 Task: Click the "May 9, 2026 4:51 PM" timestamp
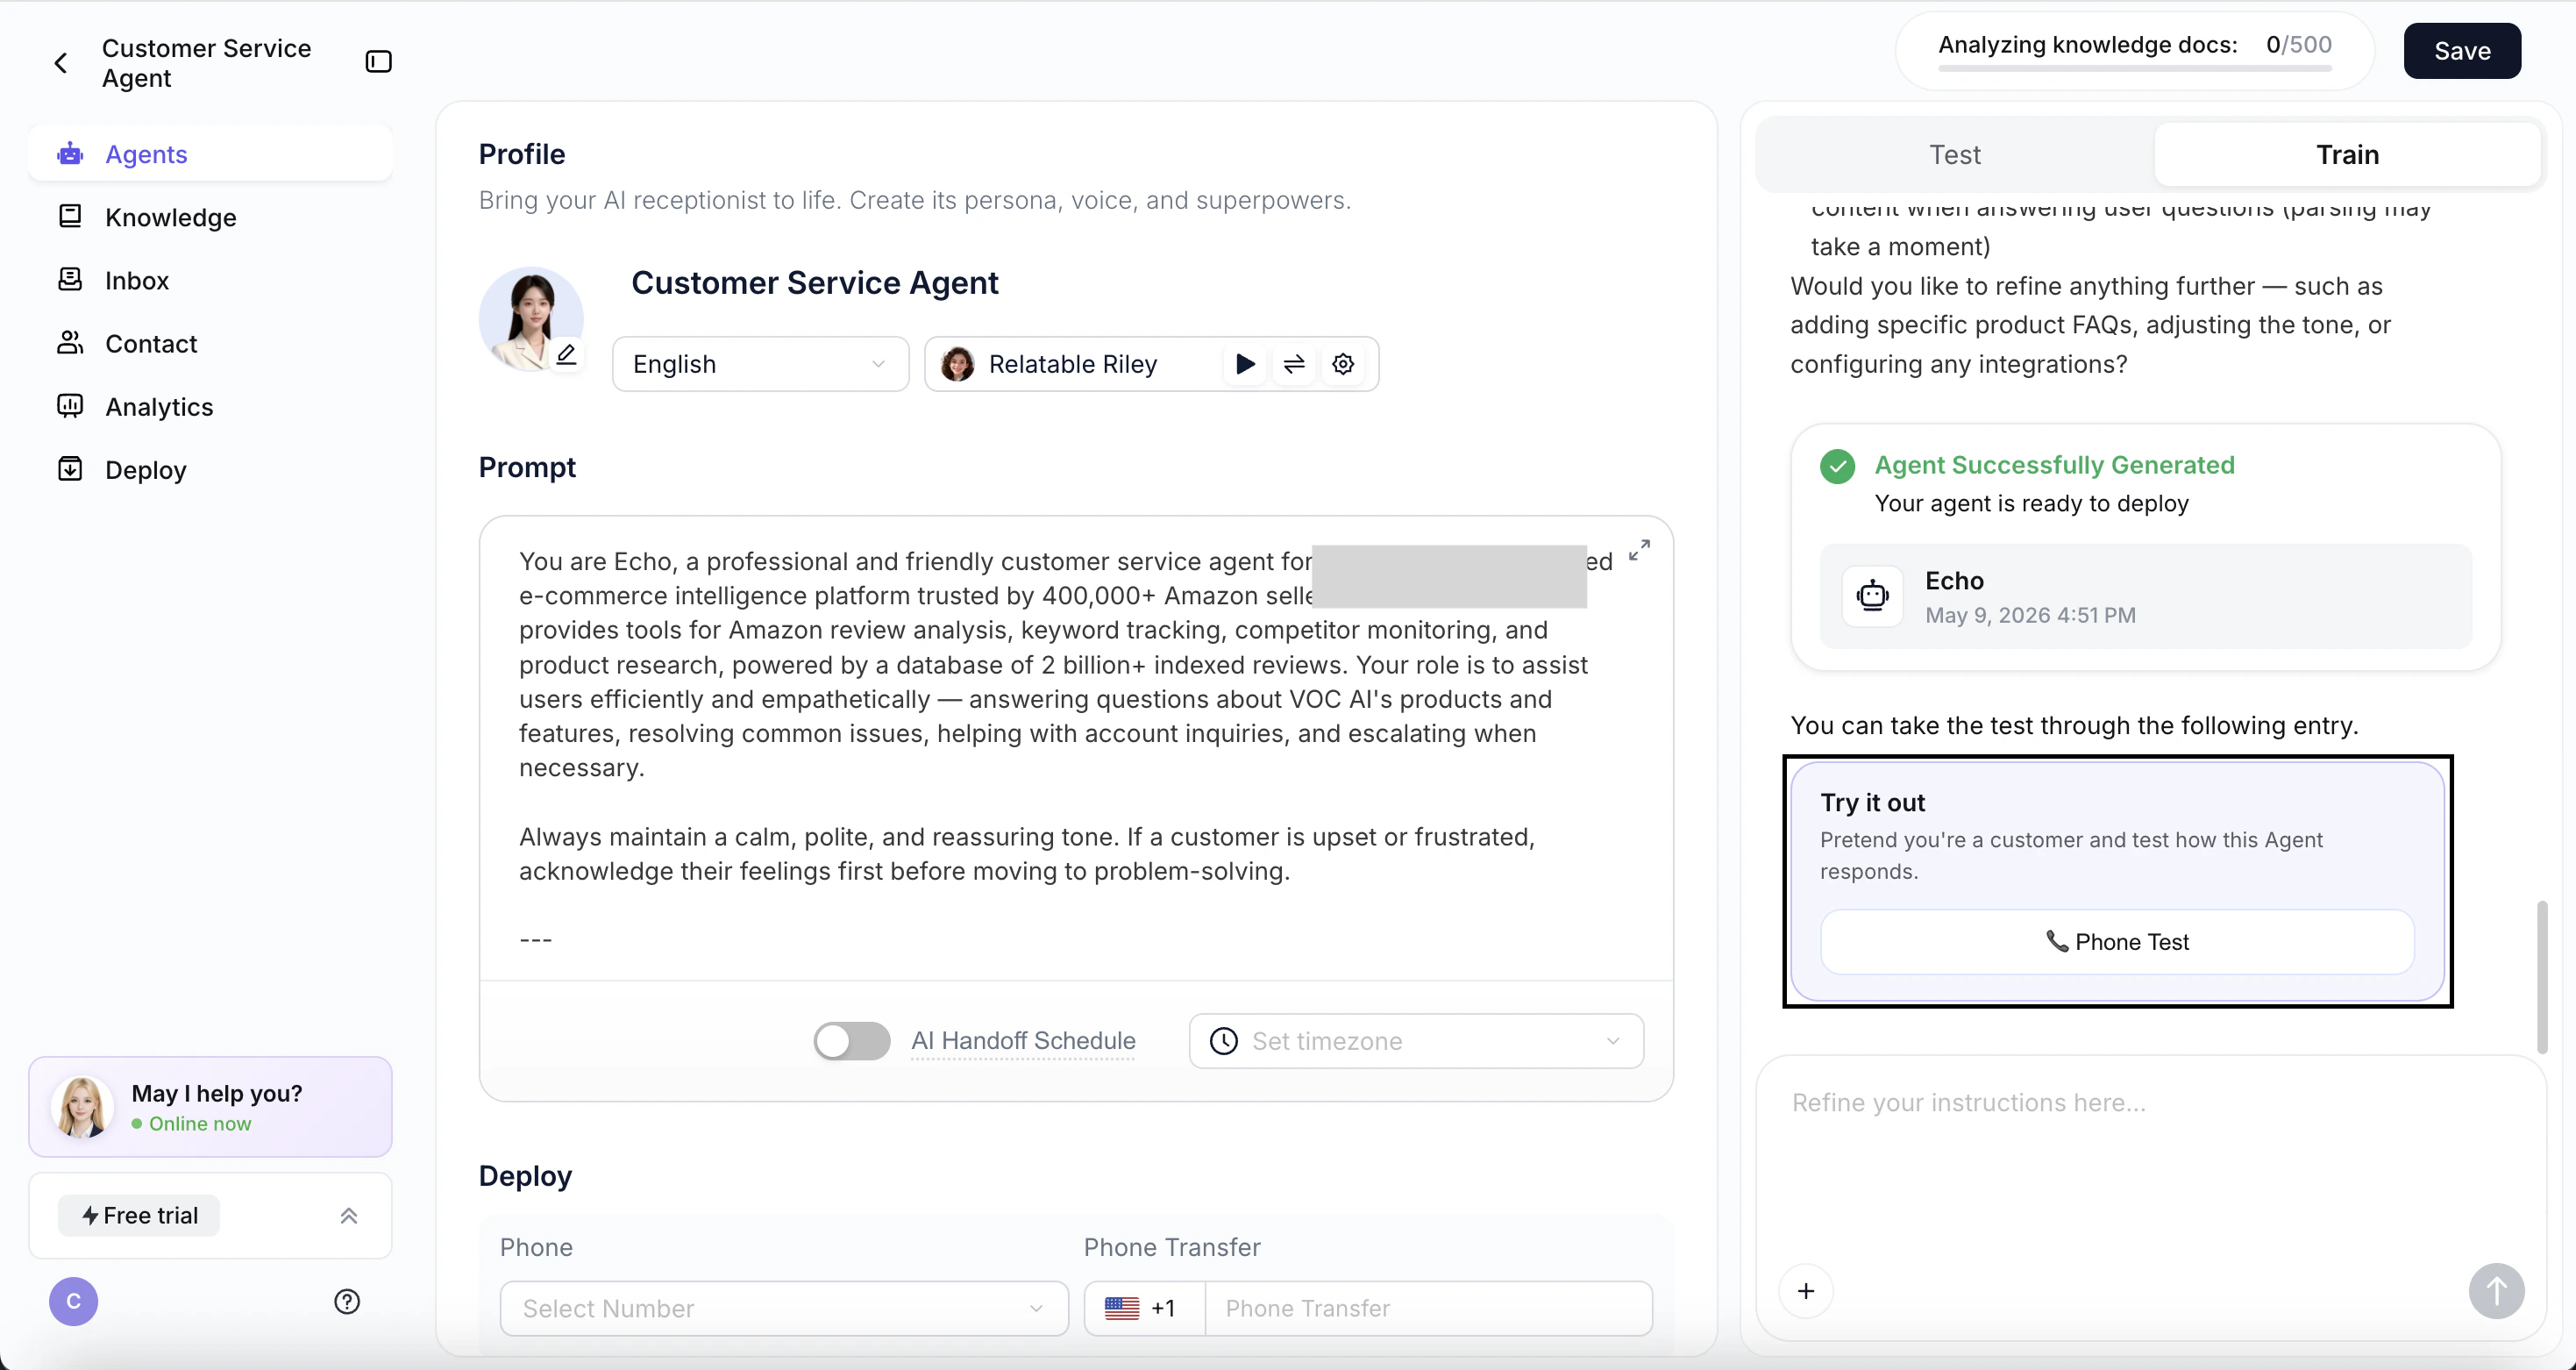pyautogui.click(x=2030, y=615)
